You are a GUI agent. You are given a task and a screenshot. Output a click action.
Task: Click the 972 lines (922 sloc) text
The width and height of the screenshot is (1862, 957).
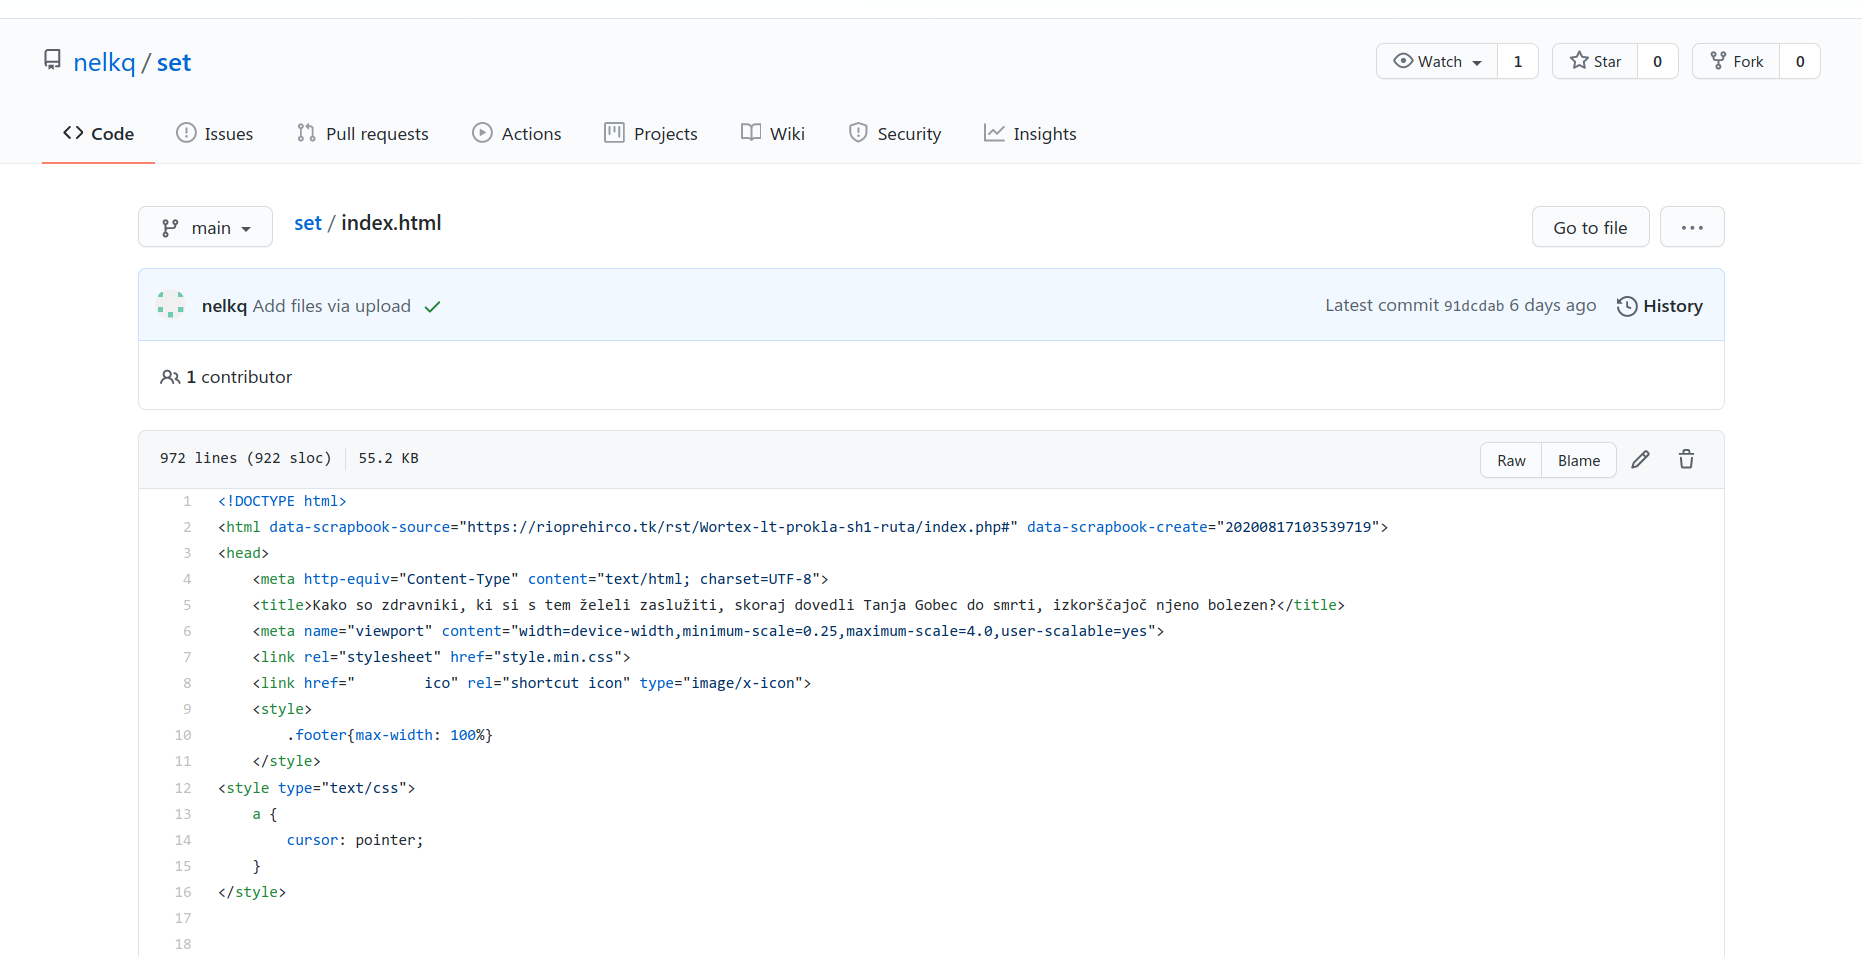coord(245,458)
